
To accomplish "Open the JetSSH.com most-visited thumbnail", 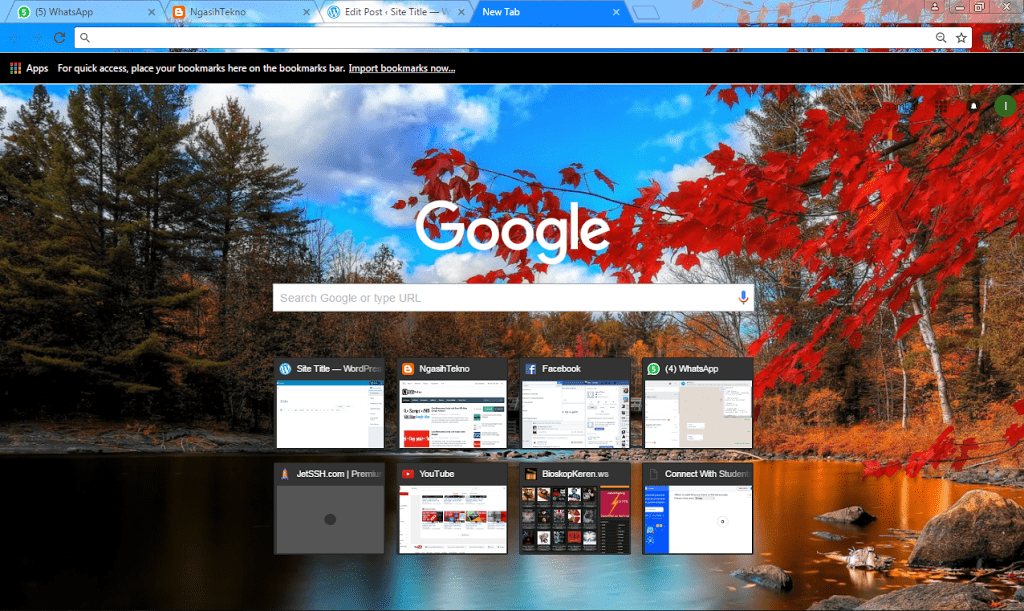I will click(330, 509).
